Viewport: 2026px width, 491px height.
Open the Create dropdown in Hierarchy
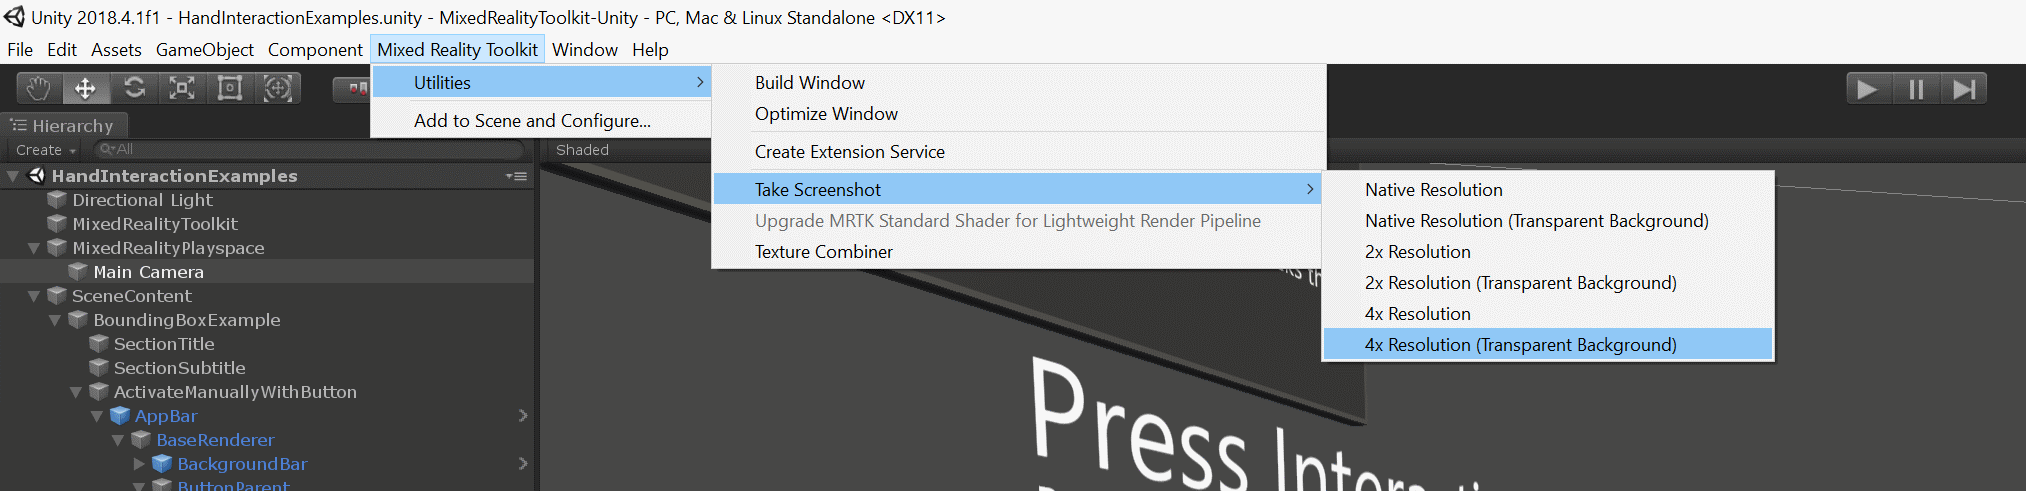click(45, 150)
